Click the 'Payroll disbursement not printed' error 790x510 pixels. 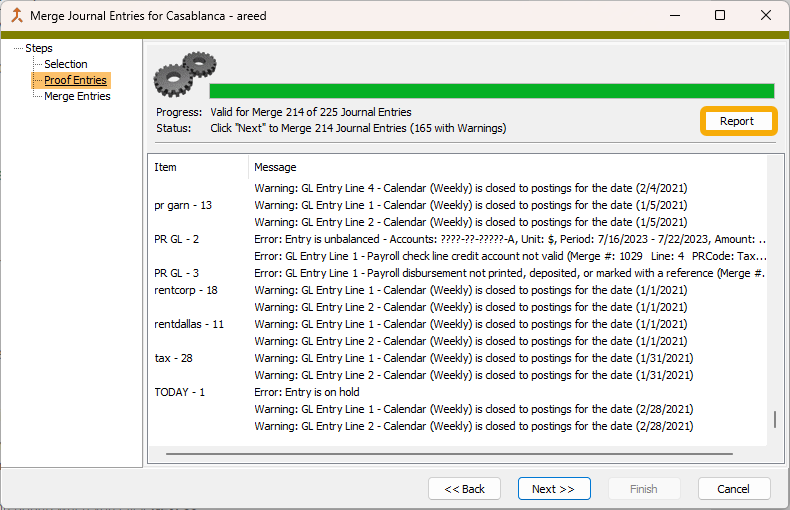click(x=510, y=273)
